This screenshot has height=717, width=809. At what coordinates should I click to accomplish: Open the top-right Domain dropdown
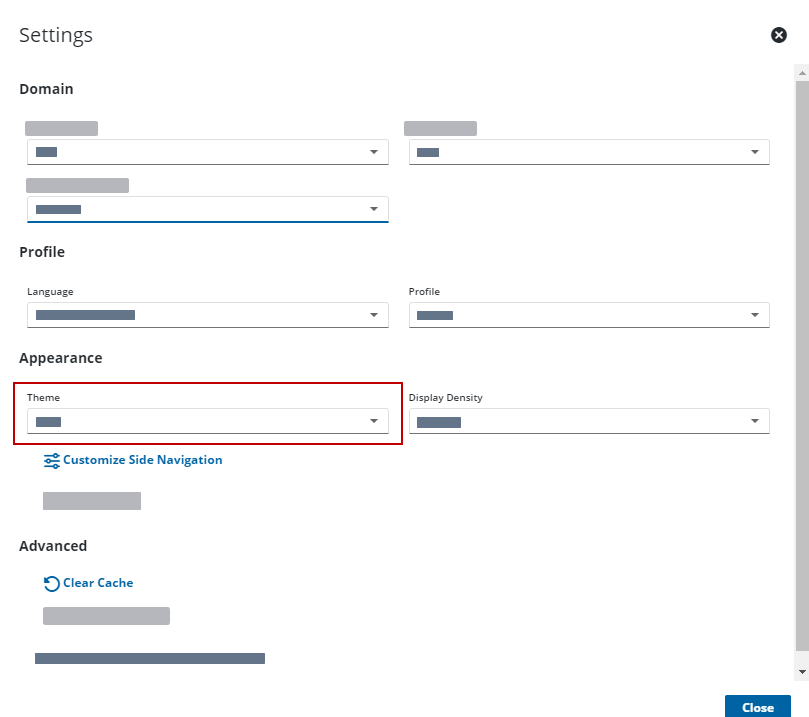tap(589, 152)
